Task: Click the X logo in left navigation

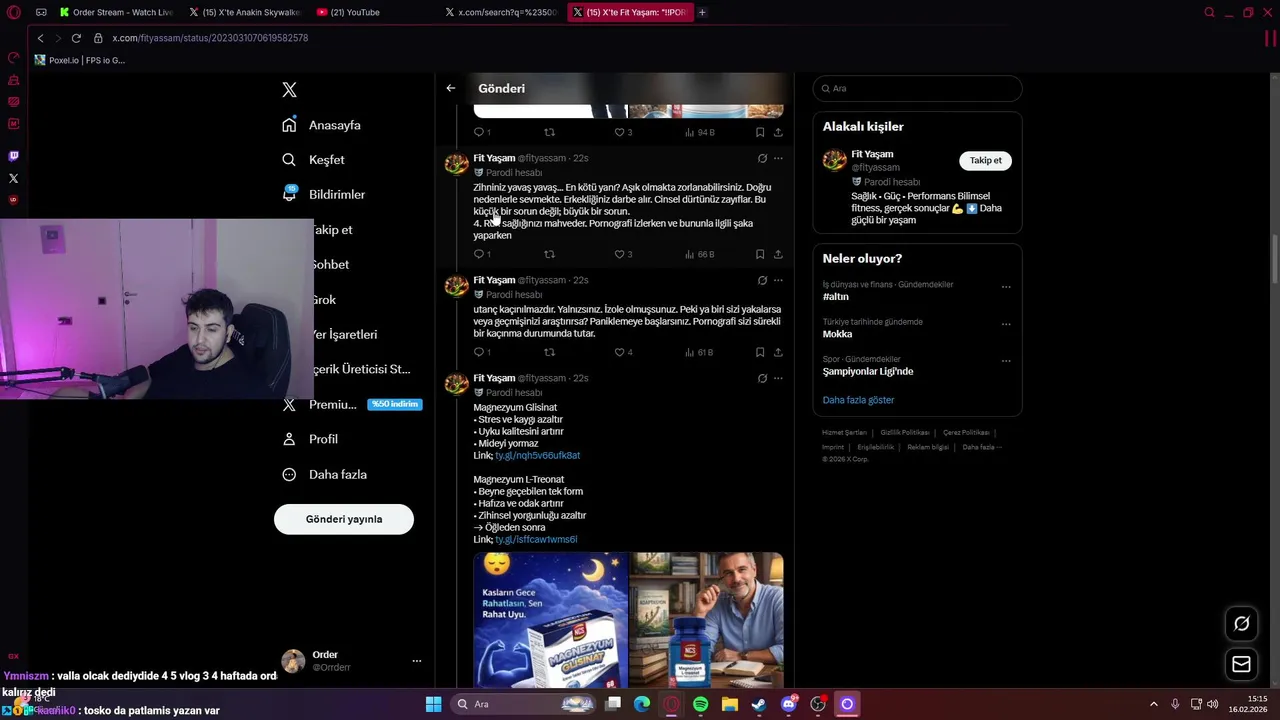Action: (289, 90)
